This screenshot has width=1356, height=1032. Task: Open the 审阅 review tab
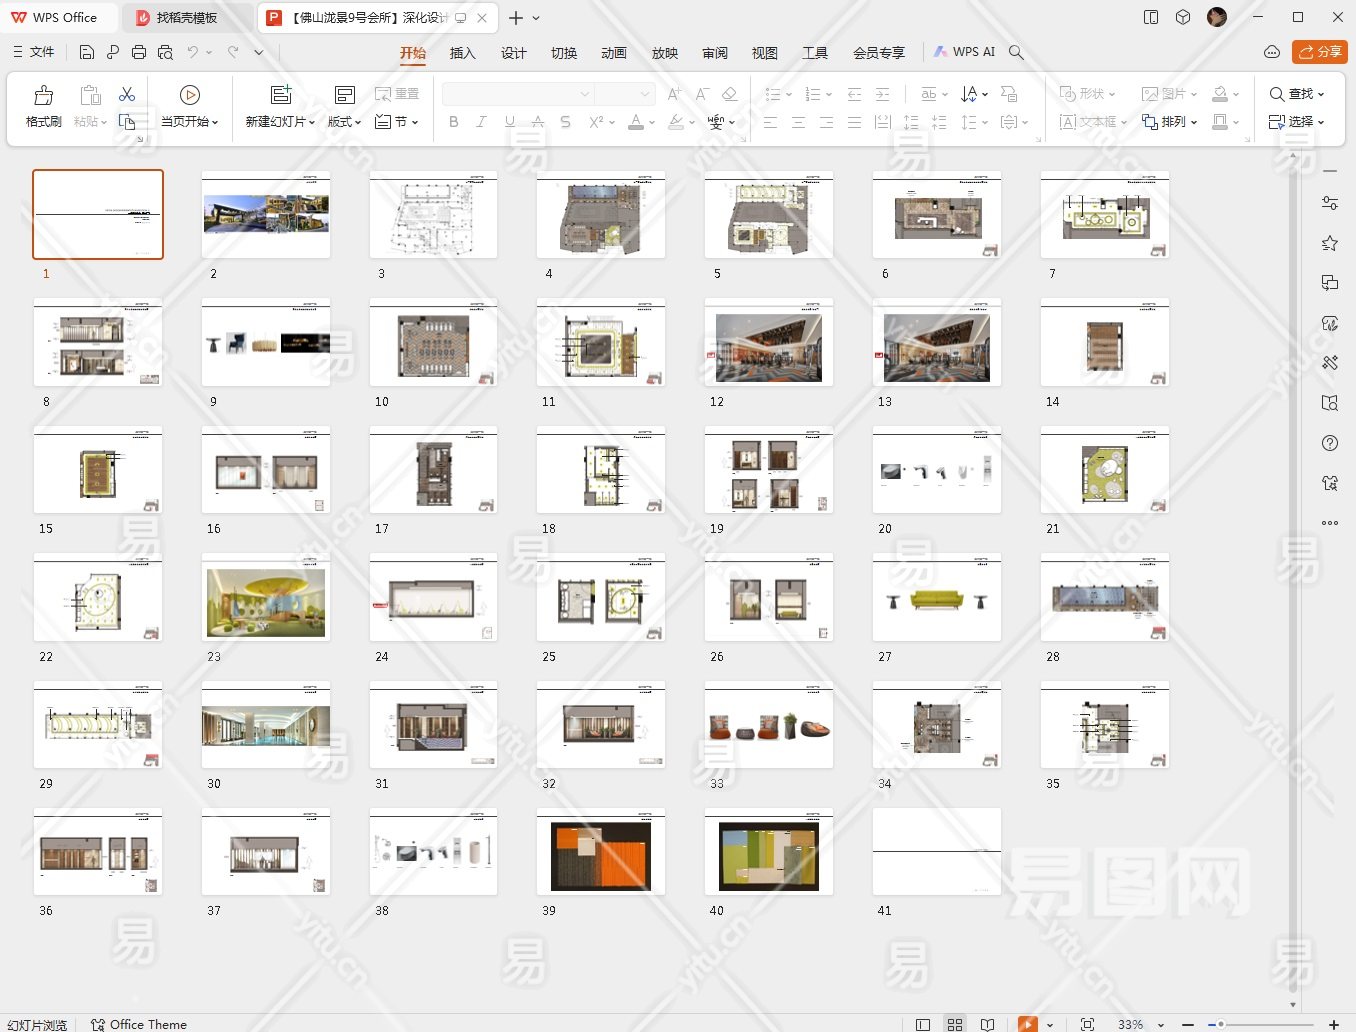[x=714, y=53]
